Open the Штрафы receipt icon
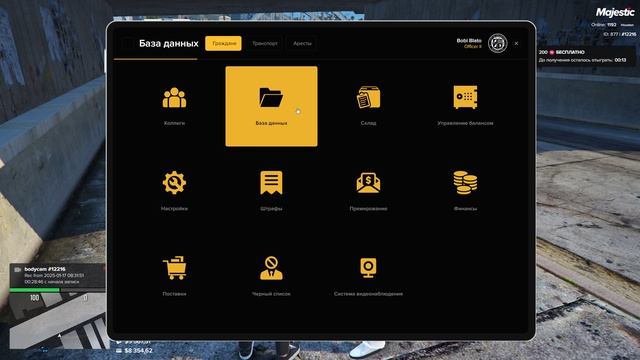This screenshot has height=360, width=640. pyautogui.click(x=271, y=183)
